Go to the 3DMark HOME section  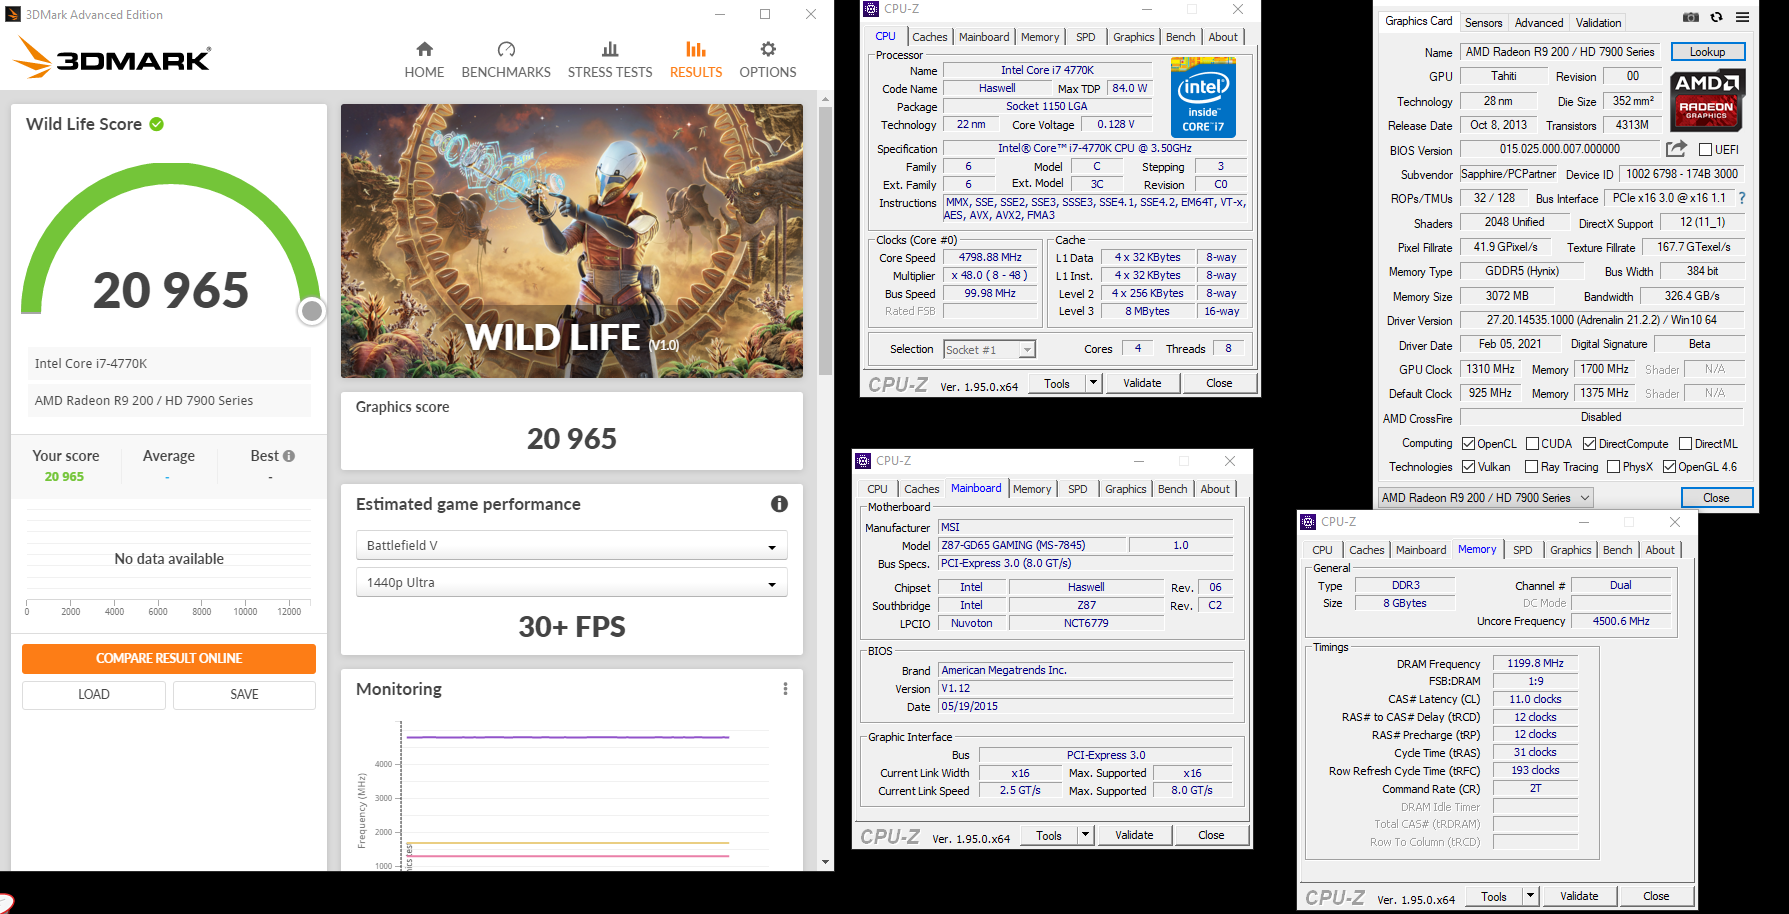[x=424, y=60]
